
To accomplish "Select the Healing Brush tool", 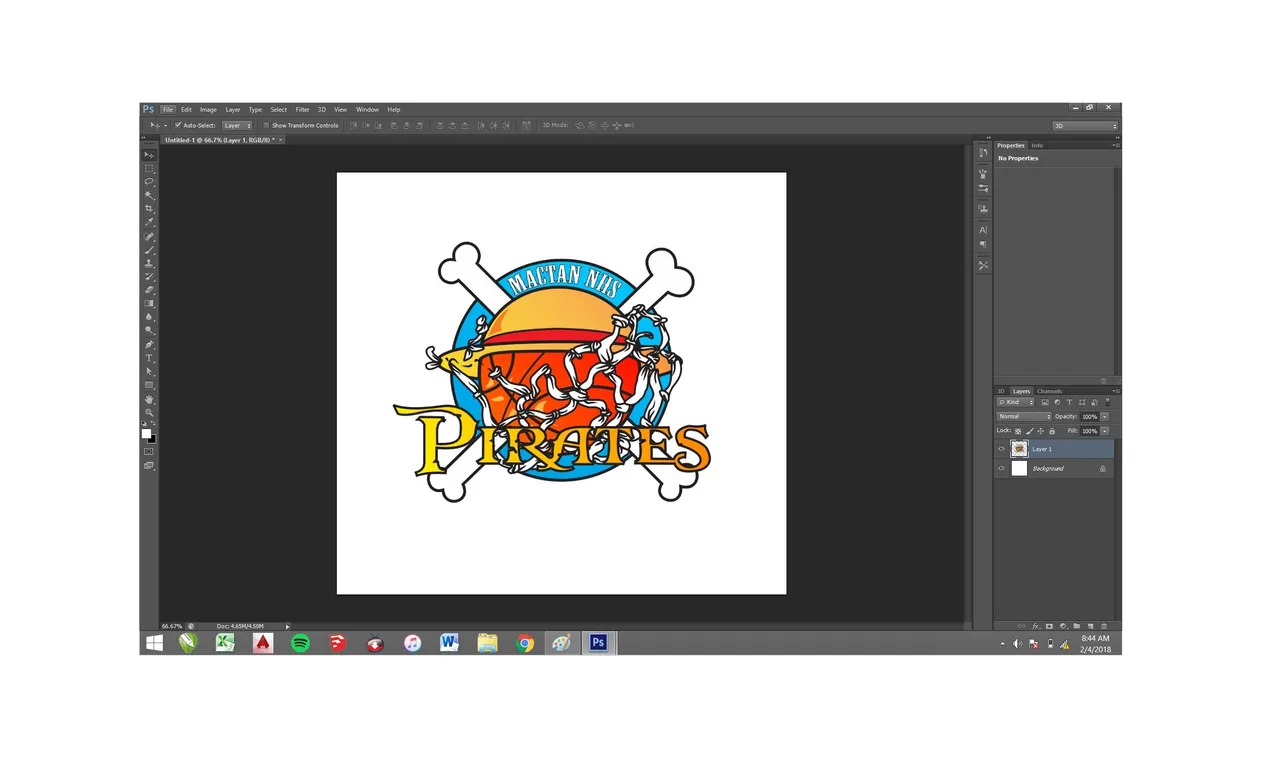I will coord(149,236).
